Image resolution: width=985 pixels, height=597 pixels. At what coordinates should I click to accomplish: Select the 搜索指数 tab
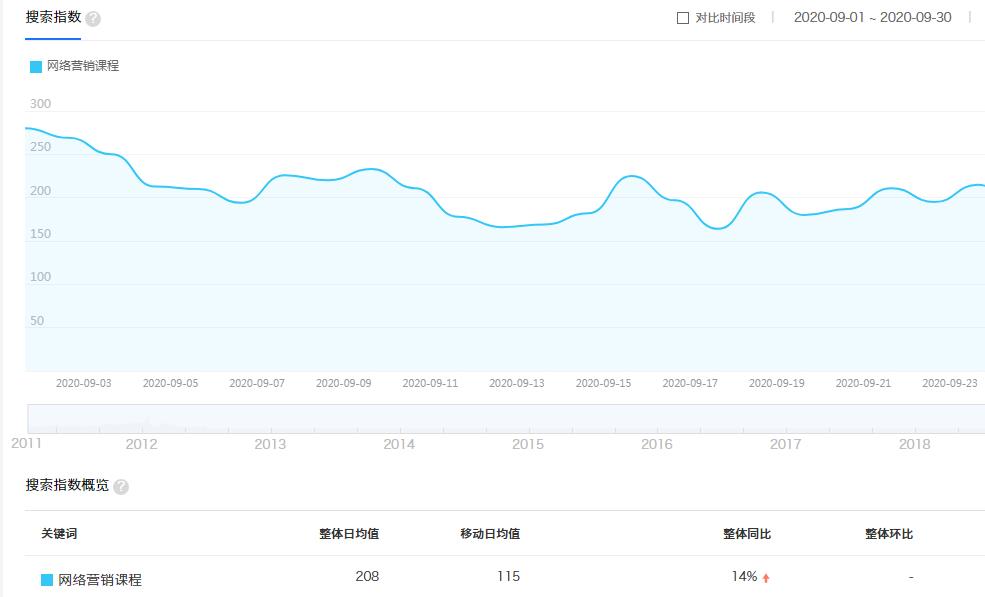coord(53,18)
